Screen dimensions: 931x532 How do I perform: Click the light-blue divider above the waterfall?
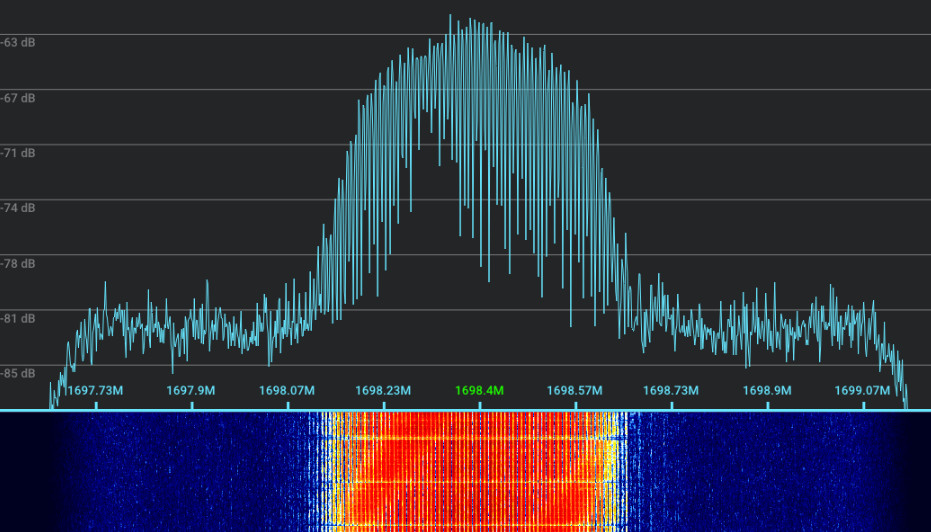[x=465, y=410]
